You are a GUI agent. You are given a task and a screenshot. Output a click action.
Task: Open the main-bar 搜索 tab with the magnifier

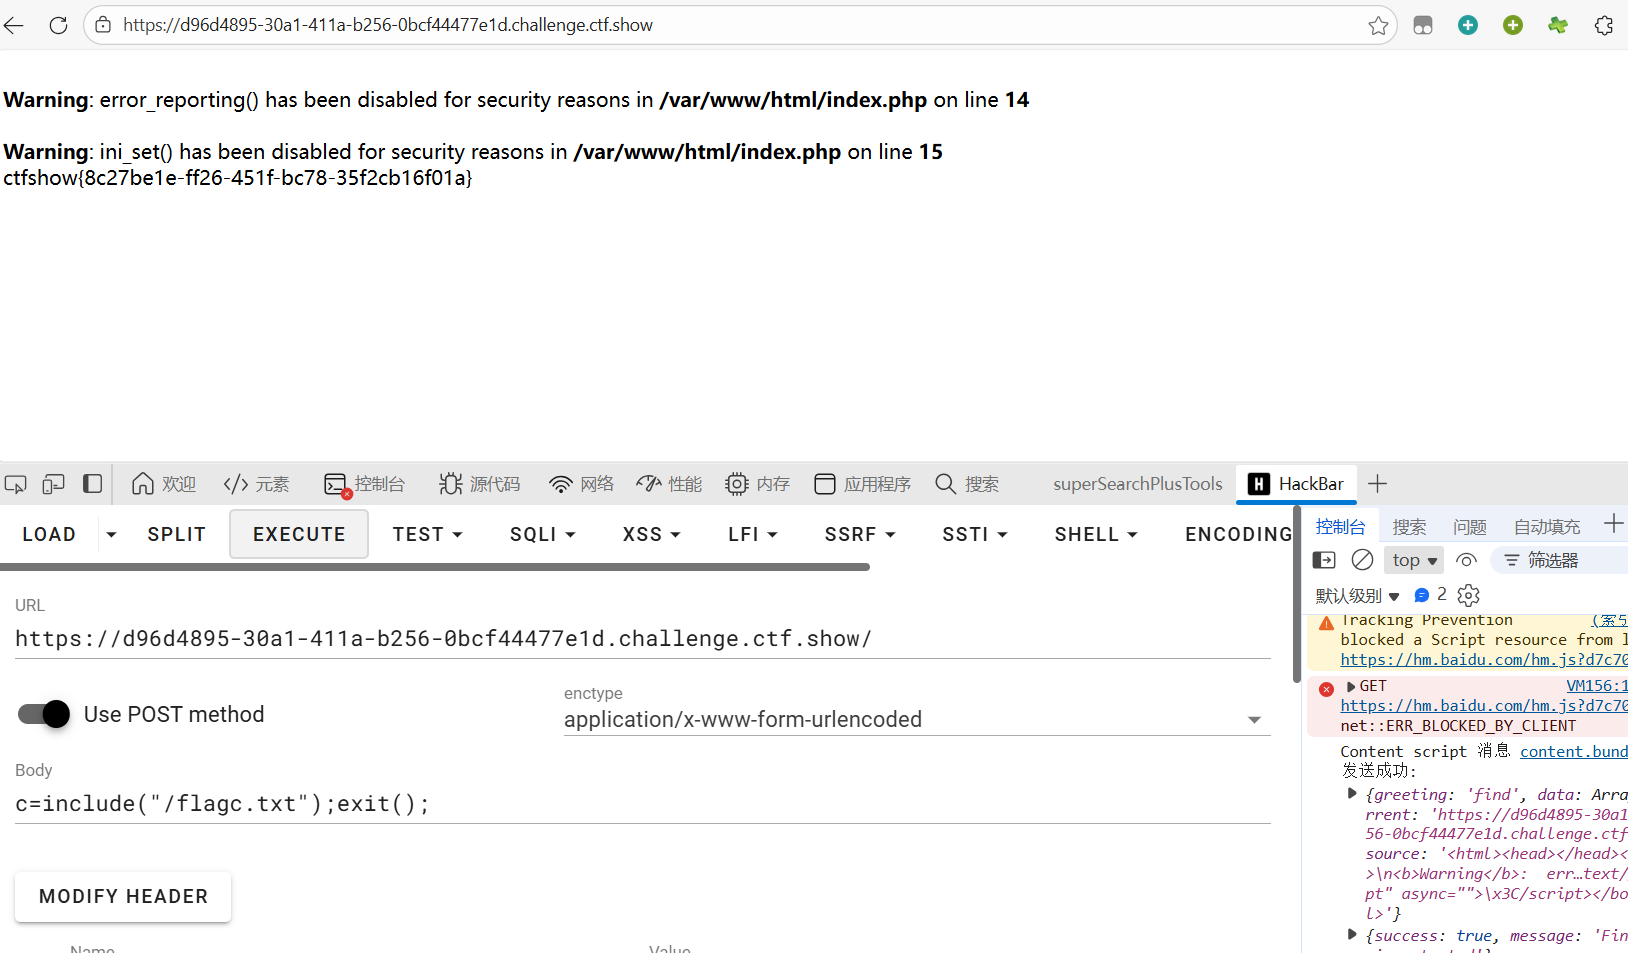pos(967,484)
